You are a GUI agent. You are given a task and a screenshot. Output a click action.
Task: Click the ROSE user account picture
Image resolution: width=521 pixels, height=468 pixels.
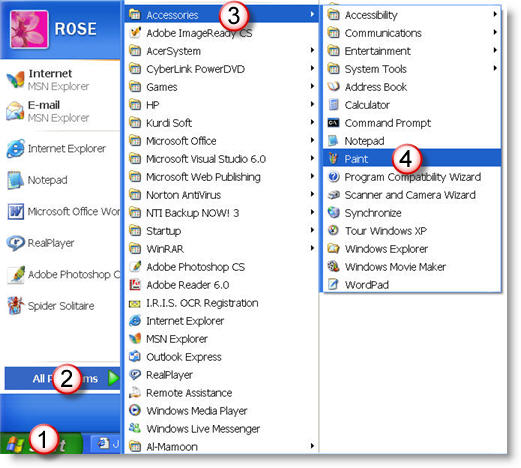29,29
